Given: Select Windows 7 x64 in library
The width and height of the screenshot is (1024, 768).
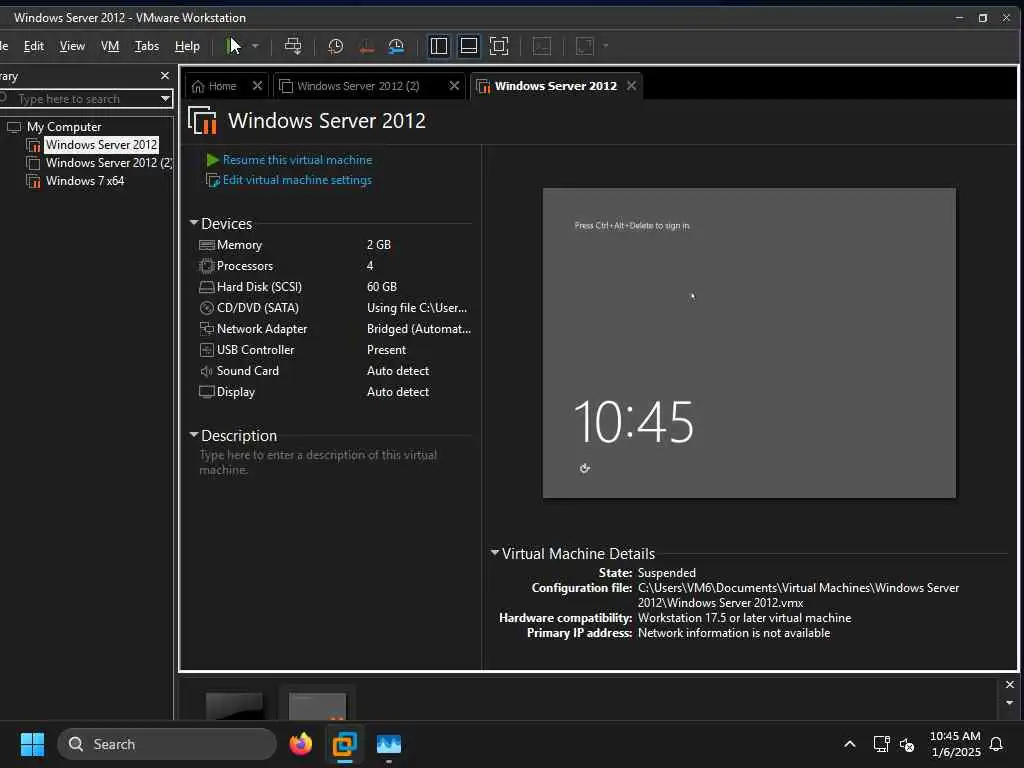Looking at the screenshot, I should (85, 181).
